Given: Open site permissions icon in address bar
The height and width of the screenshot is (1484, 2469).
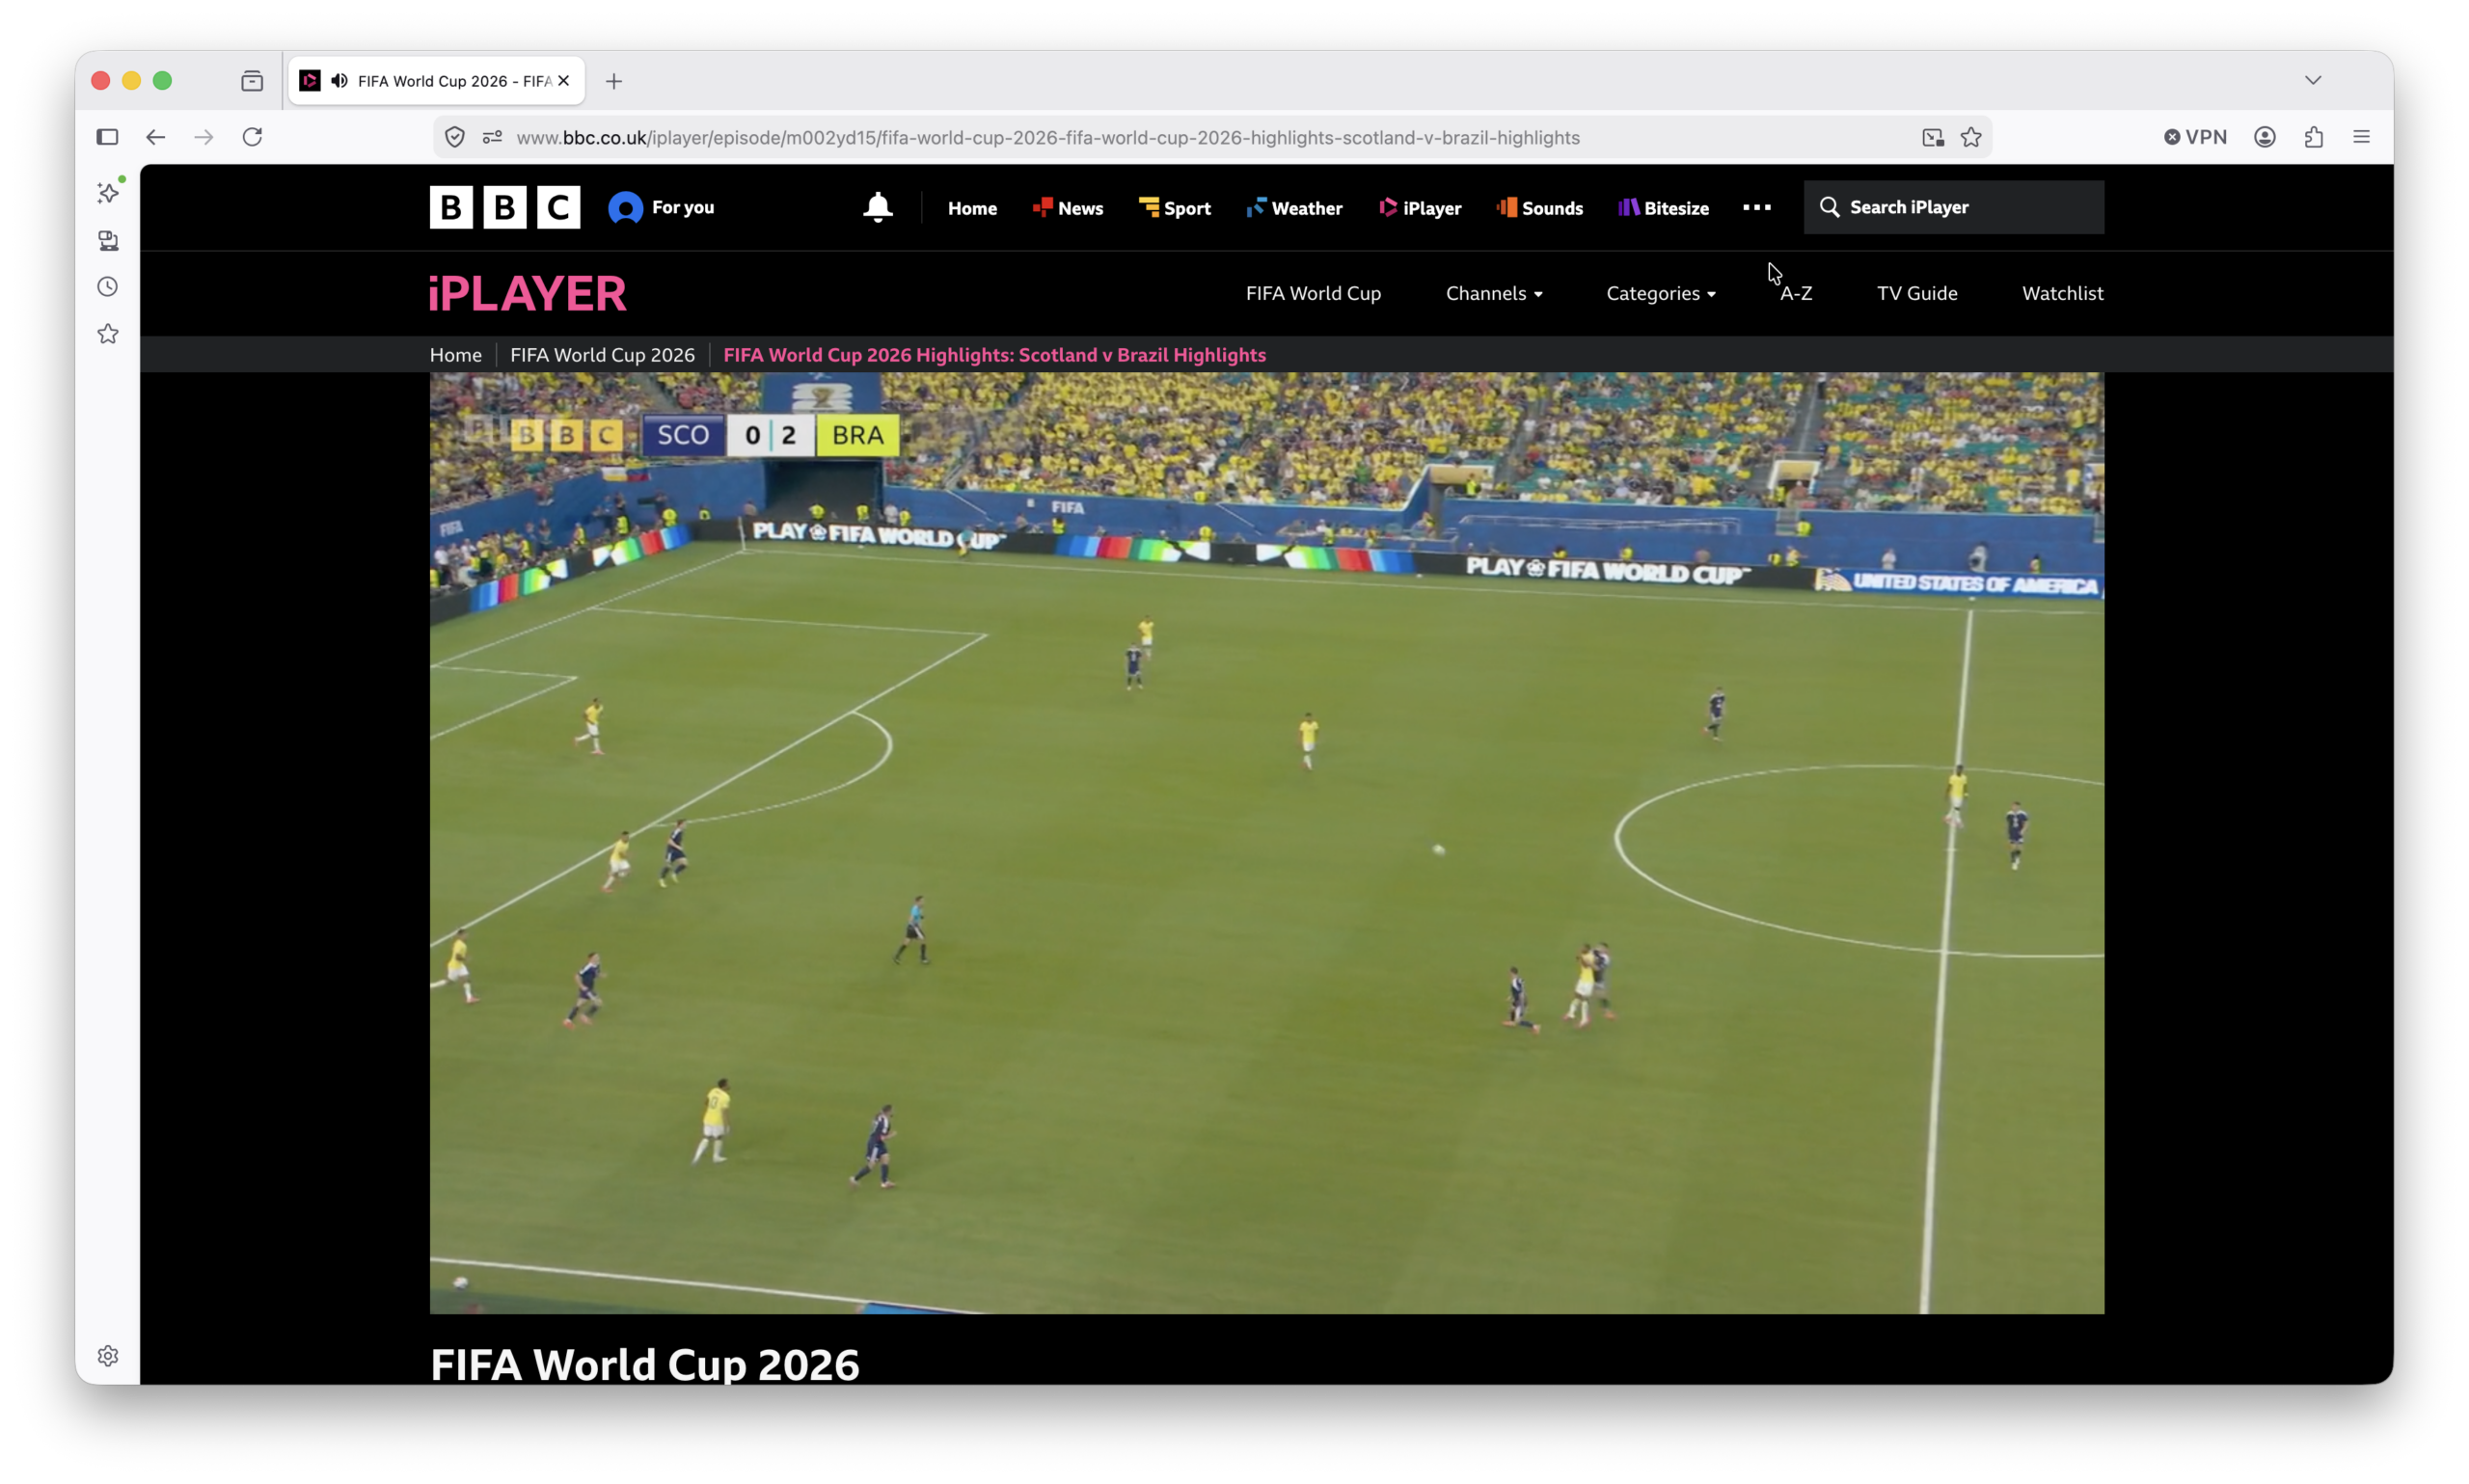Looking at the screenshot, I should 492,137.
